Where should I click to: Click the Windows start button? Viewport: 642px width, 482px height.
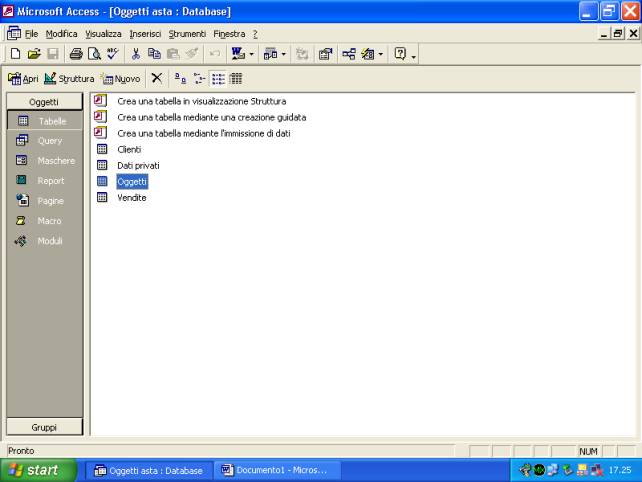tap(38, 470)
